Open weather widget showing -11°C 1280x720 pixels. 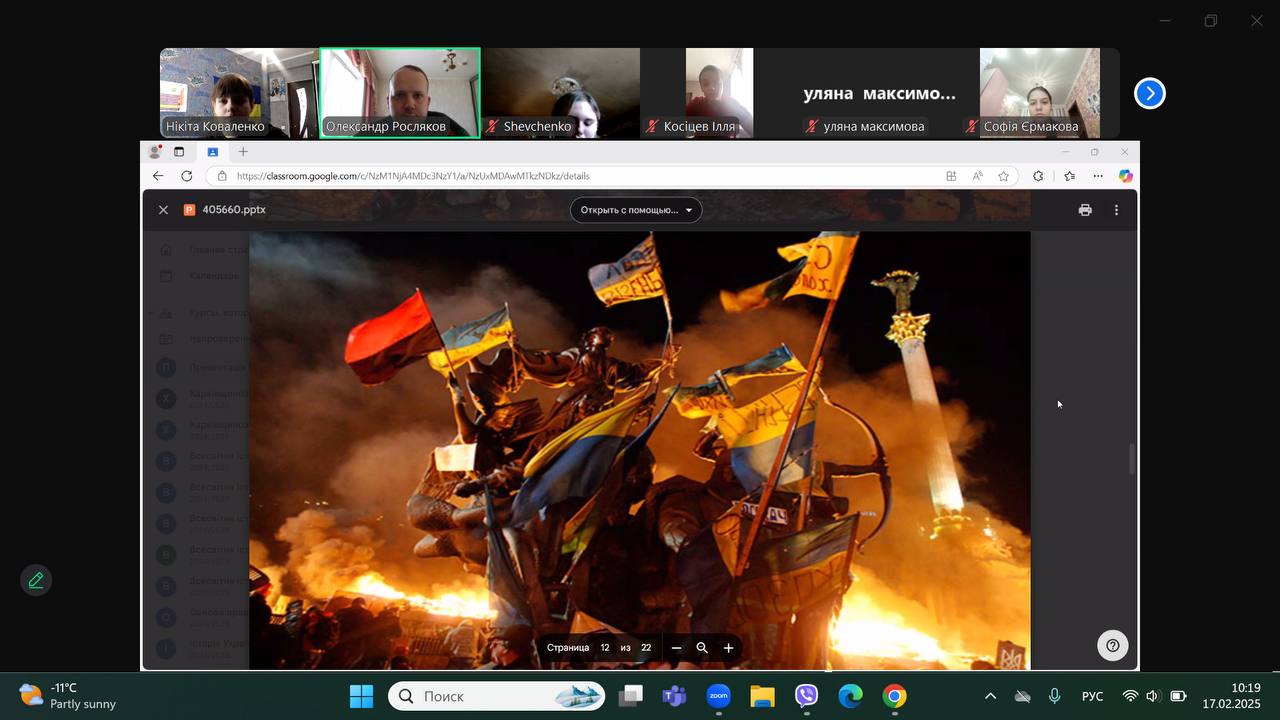68,696
